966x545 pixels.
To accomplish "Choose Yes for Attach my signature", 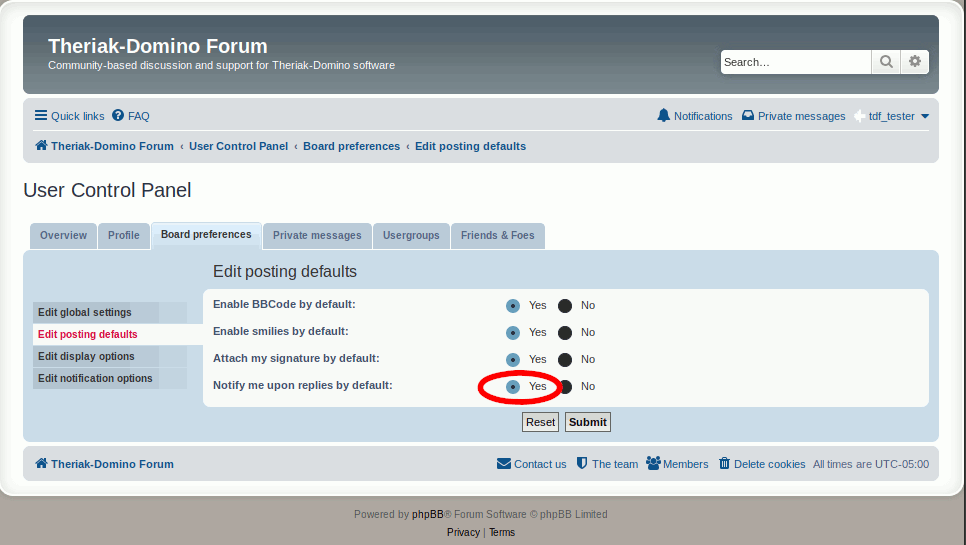I will coord(513,360).
